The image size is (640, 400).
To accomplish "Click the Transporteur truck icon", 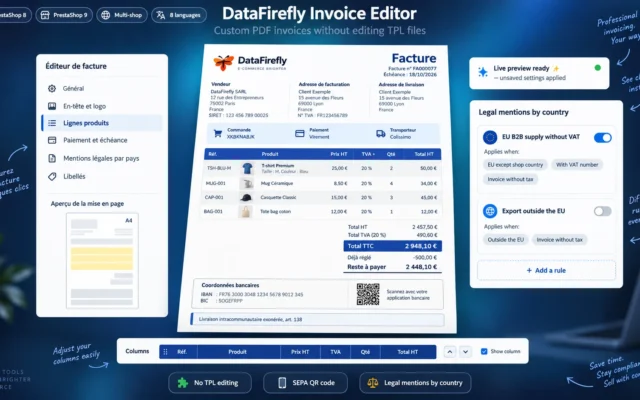I will [380, 133].
